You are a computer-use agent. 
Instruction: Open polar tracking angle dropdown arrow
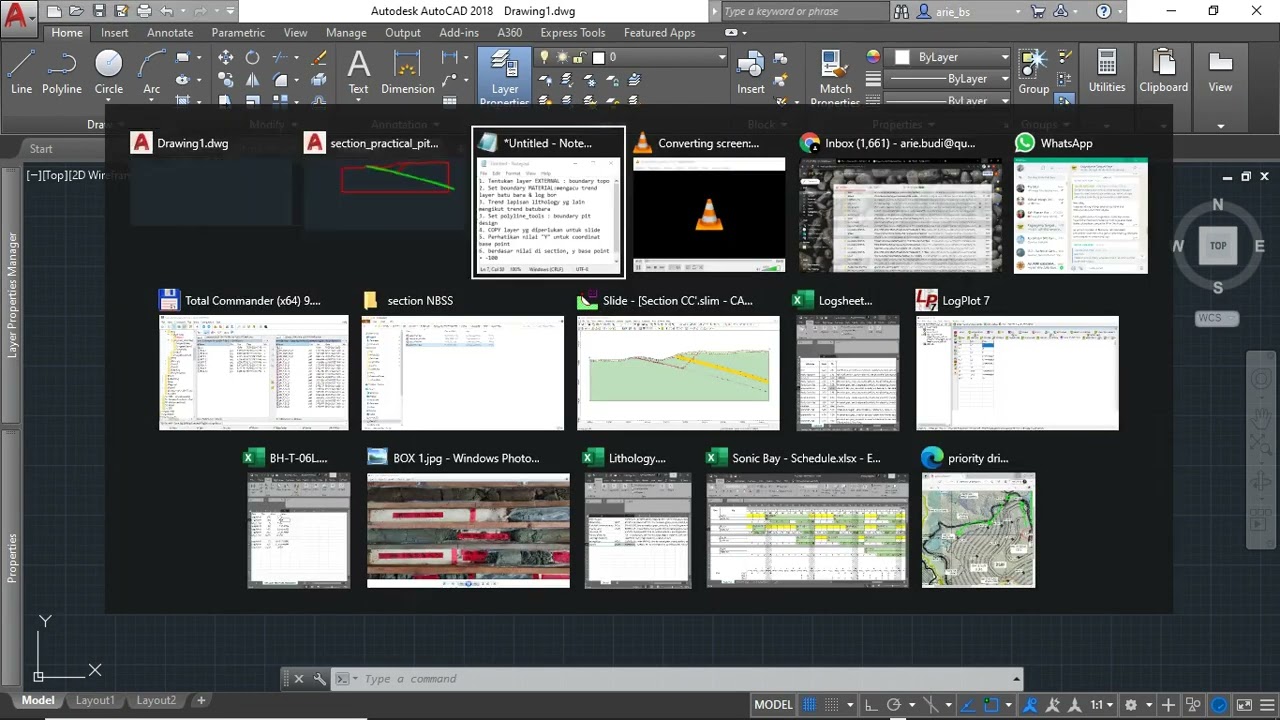pyautogui.click(x=911, y=705)
